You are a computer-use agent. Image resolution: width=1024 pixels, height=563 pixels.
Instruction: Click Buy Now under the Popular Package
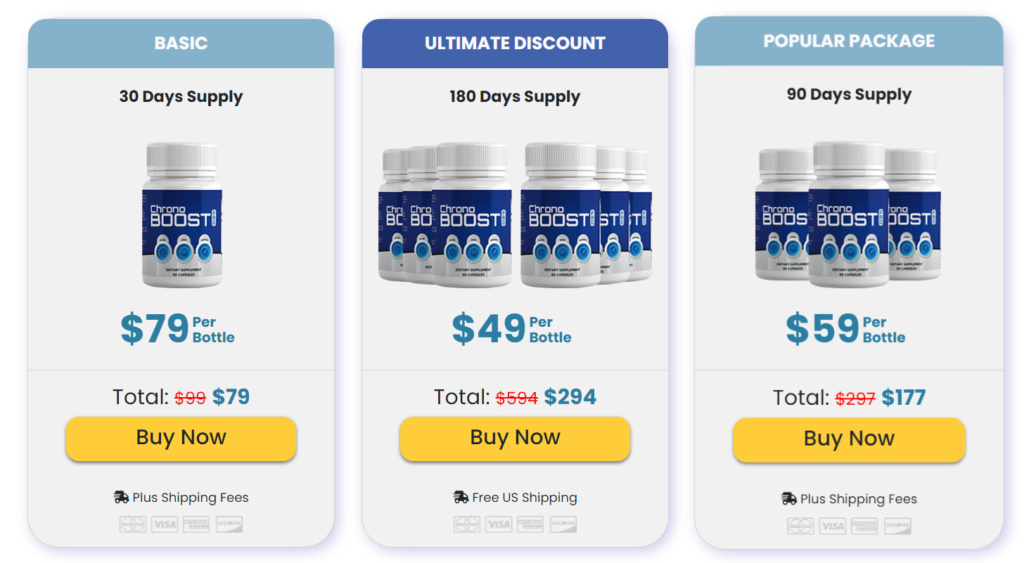(848, 440)
